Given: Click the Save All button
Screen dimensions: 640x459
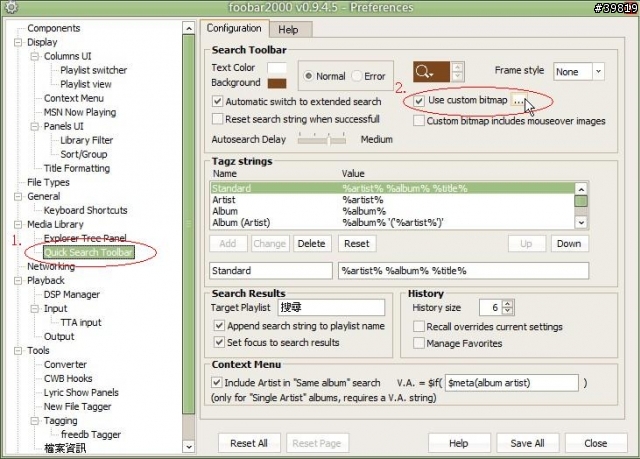Looking at the screenshot, I should pos(527,443).
